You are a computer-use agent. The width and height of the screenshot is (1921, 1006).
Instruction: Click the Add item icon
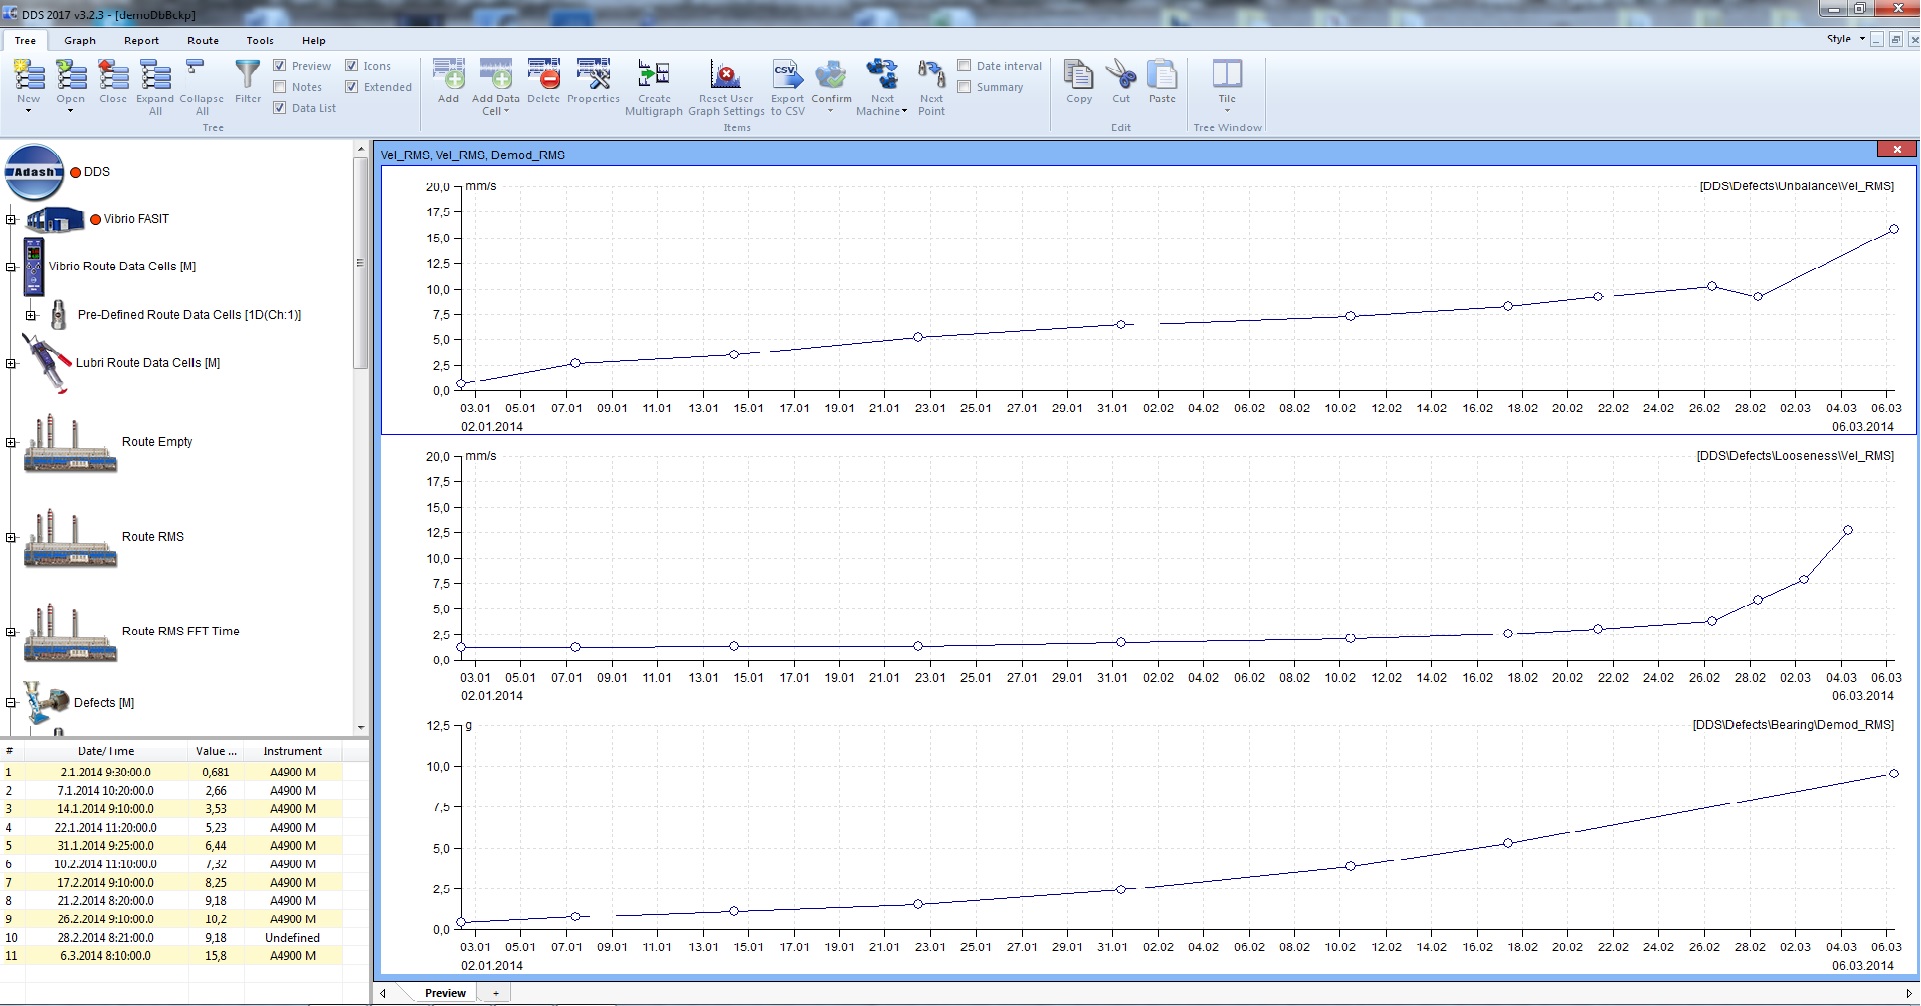[x=448, y=76]
